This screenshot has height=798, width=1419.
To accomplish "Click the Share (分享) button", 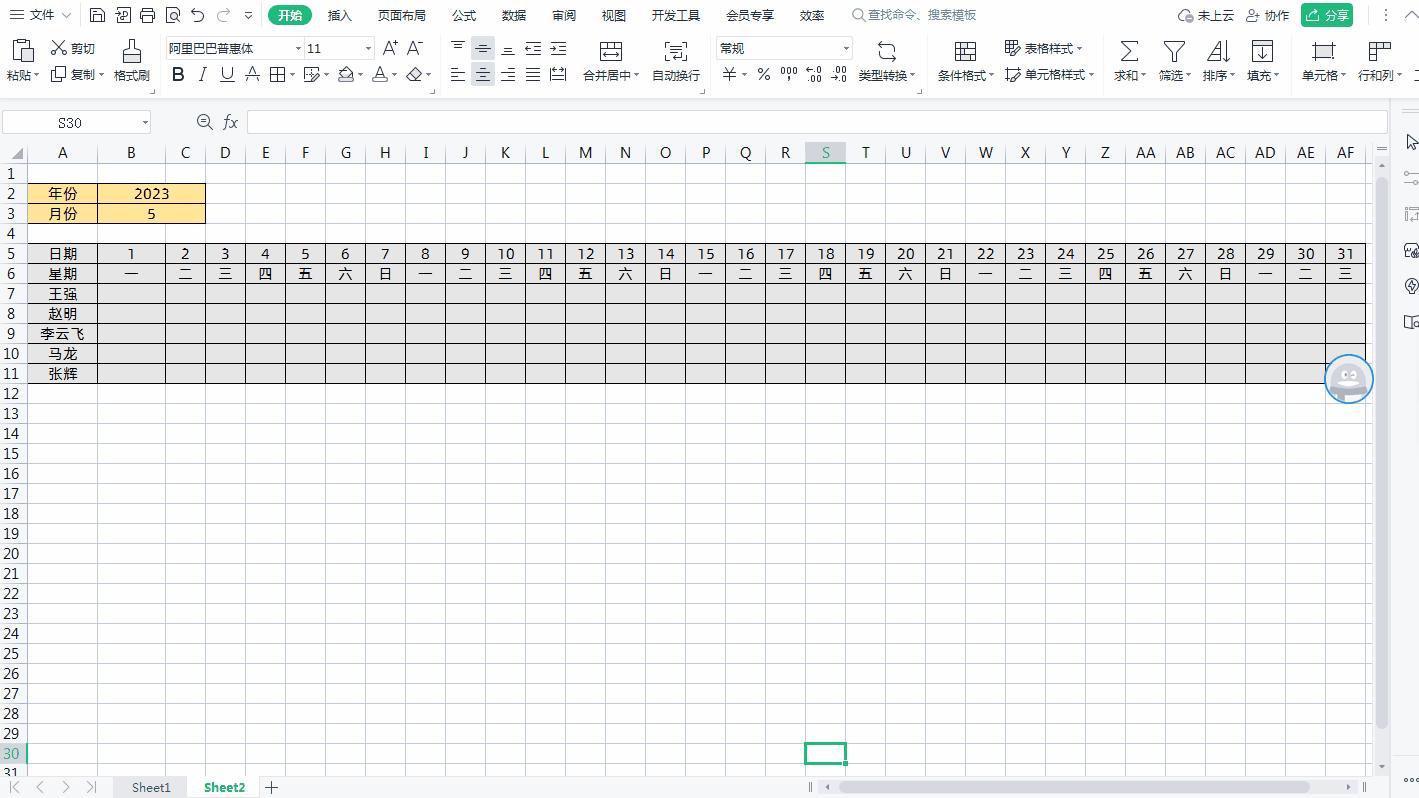I will 1327,15.
